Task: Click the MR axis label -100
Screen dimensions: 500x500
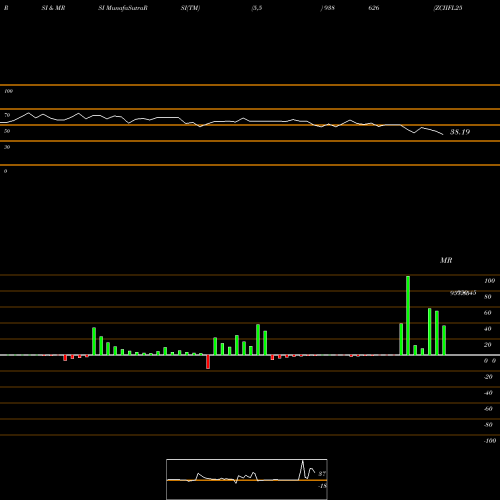Action: click(x=490, y=441)
